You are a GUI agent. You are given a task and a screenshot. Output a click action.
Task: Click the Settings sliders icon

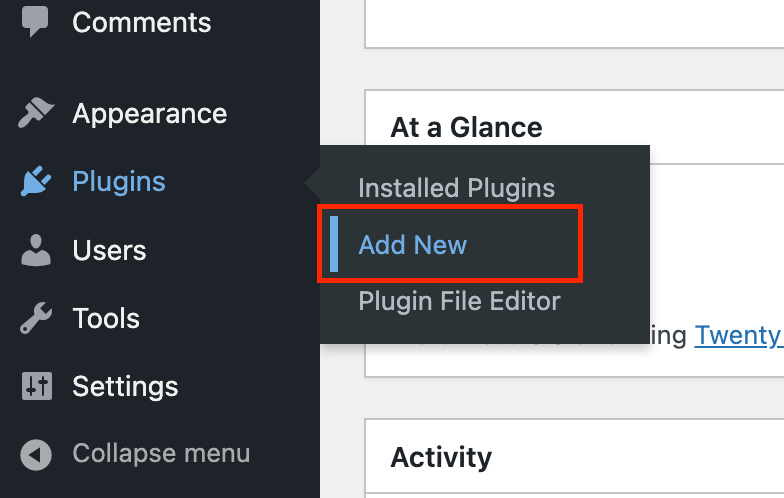pos(36,387)
